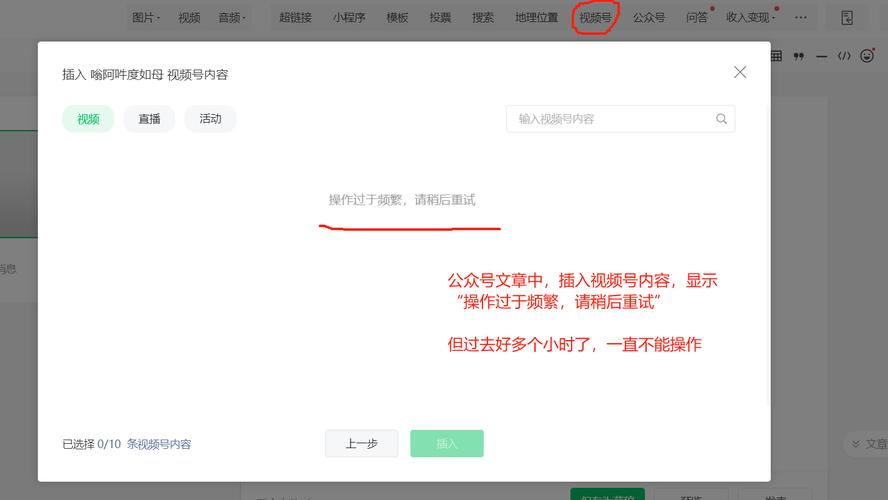This screenshot has width=888, height=500.
Task: Switch to the 视频 tab in dialog
Action: pos(88,119)
